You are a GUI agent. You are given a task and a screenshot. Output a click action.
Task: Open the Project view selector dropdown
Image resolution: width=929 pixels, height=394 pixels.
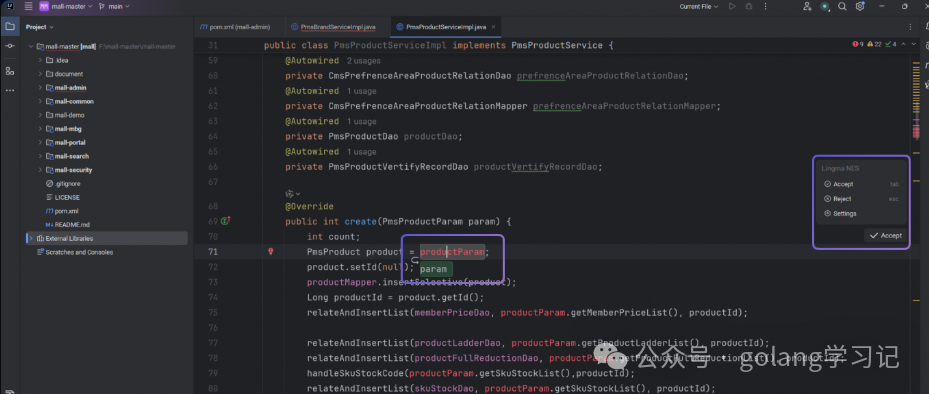pos(40,27)
